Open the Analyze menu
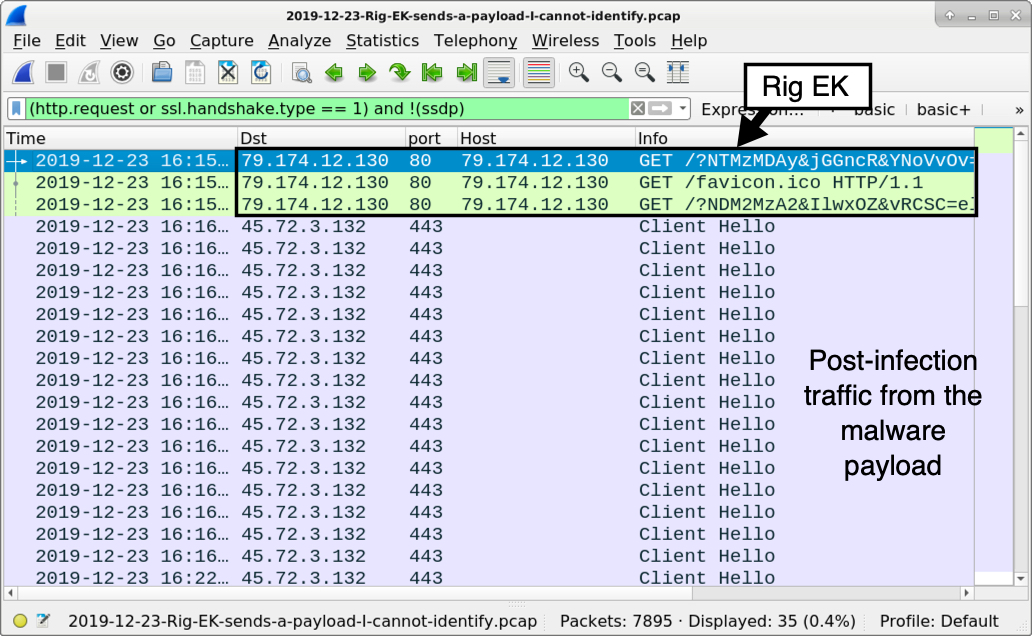The image size is (1032, 636). tap(299, 41)
